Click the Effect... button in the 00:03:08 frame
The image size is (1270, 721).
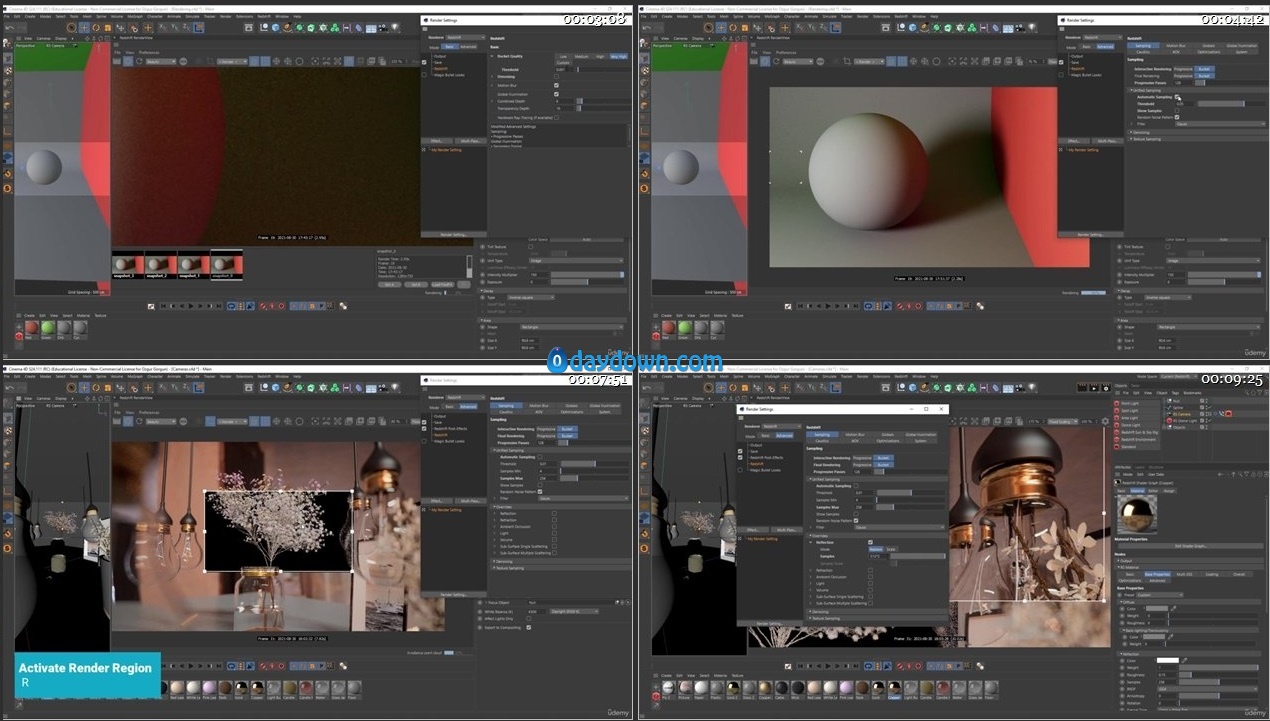tap(437, 140)
